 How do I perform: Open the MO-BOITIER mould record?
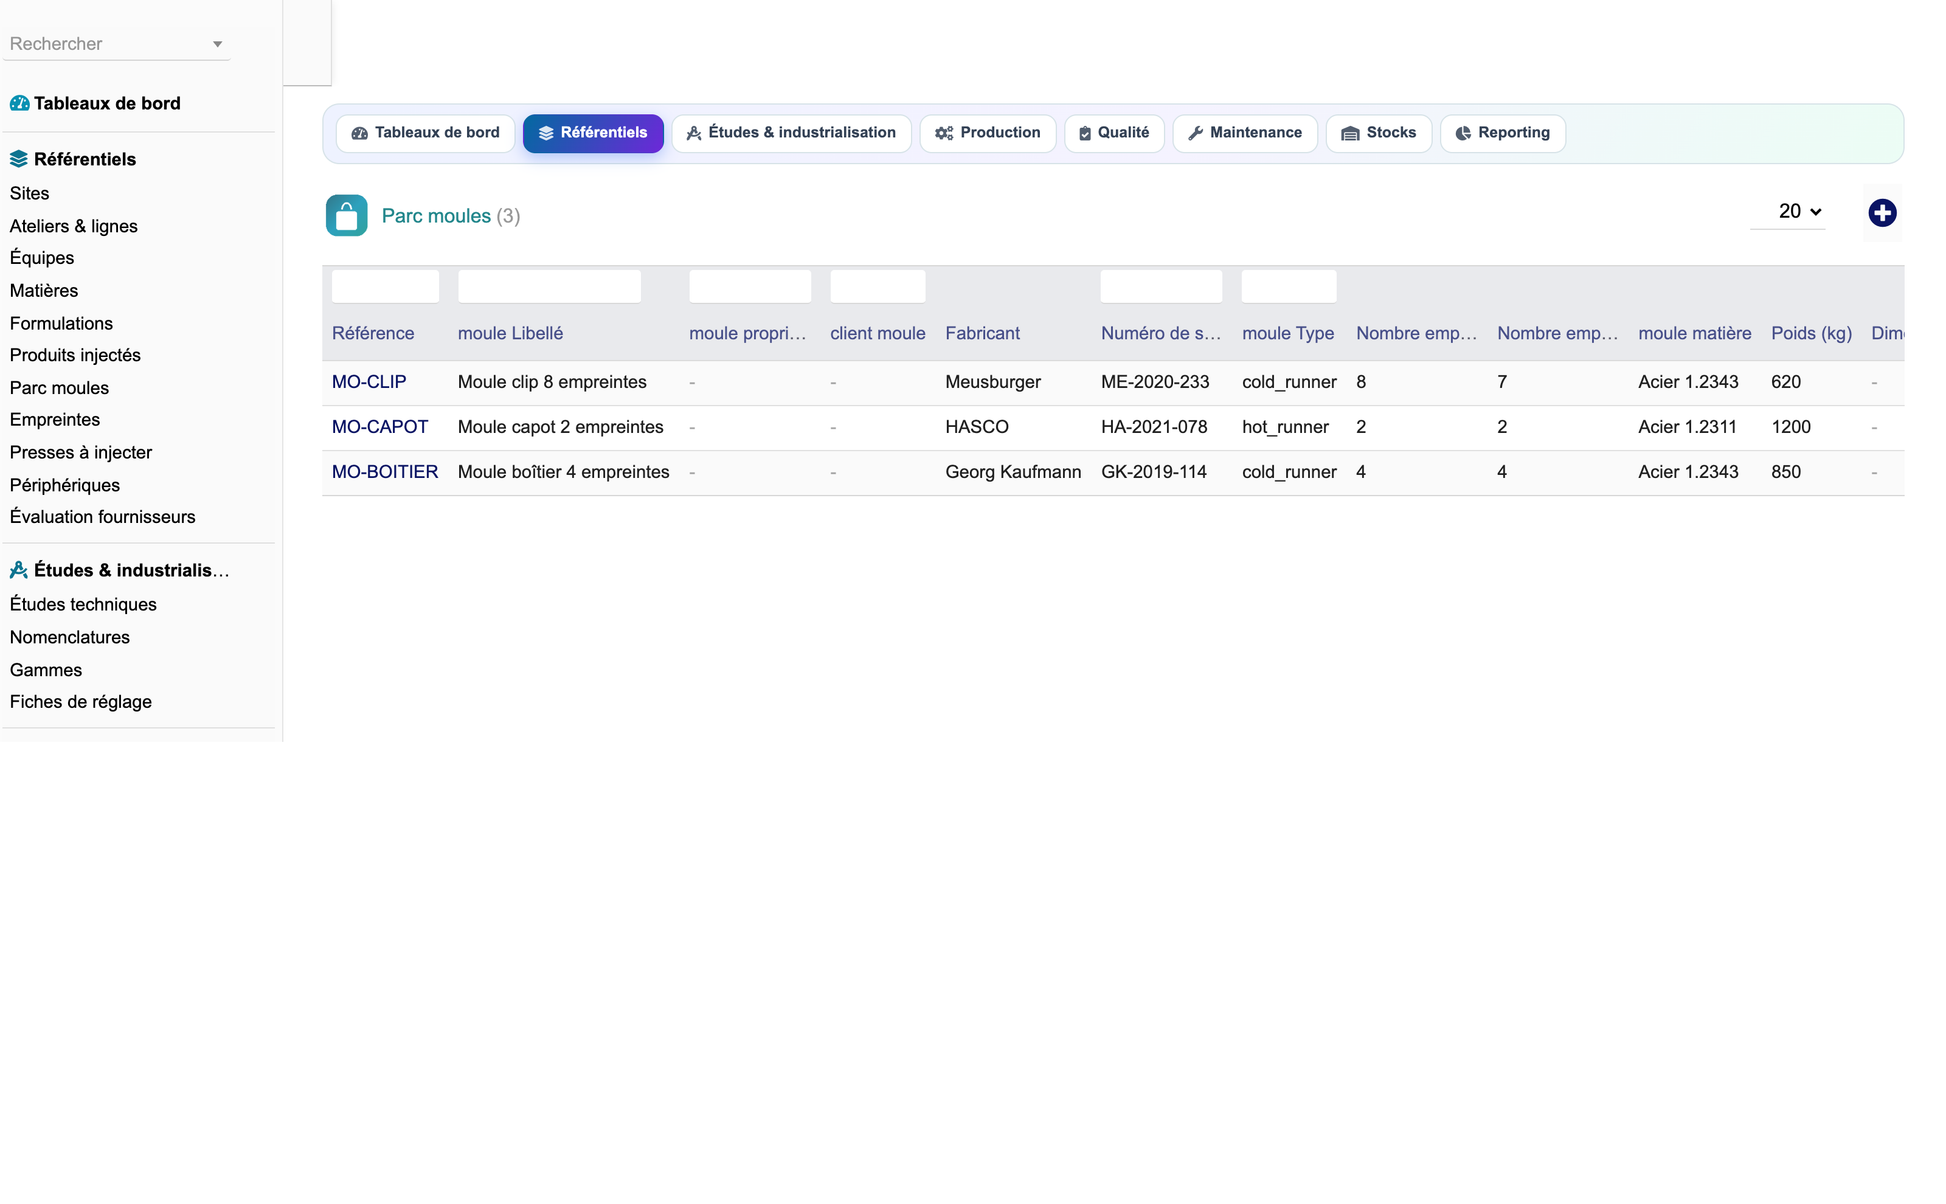385,472
